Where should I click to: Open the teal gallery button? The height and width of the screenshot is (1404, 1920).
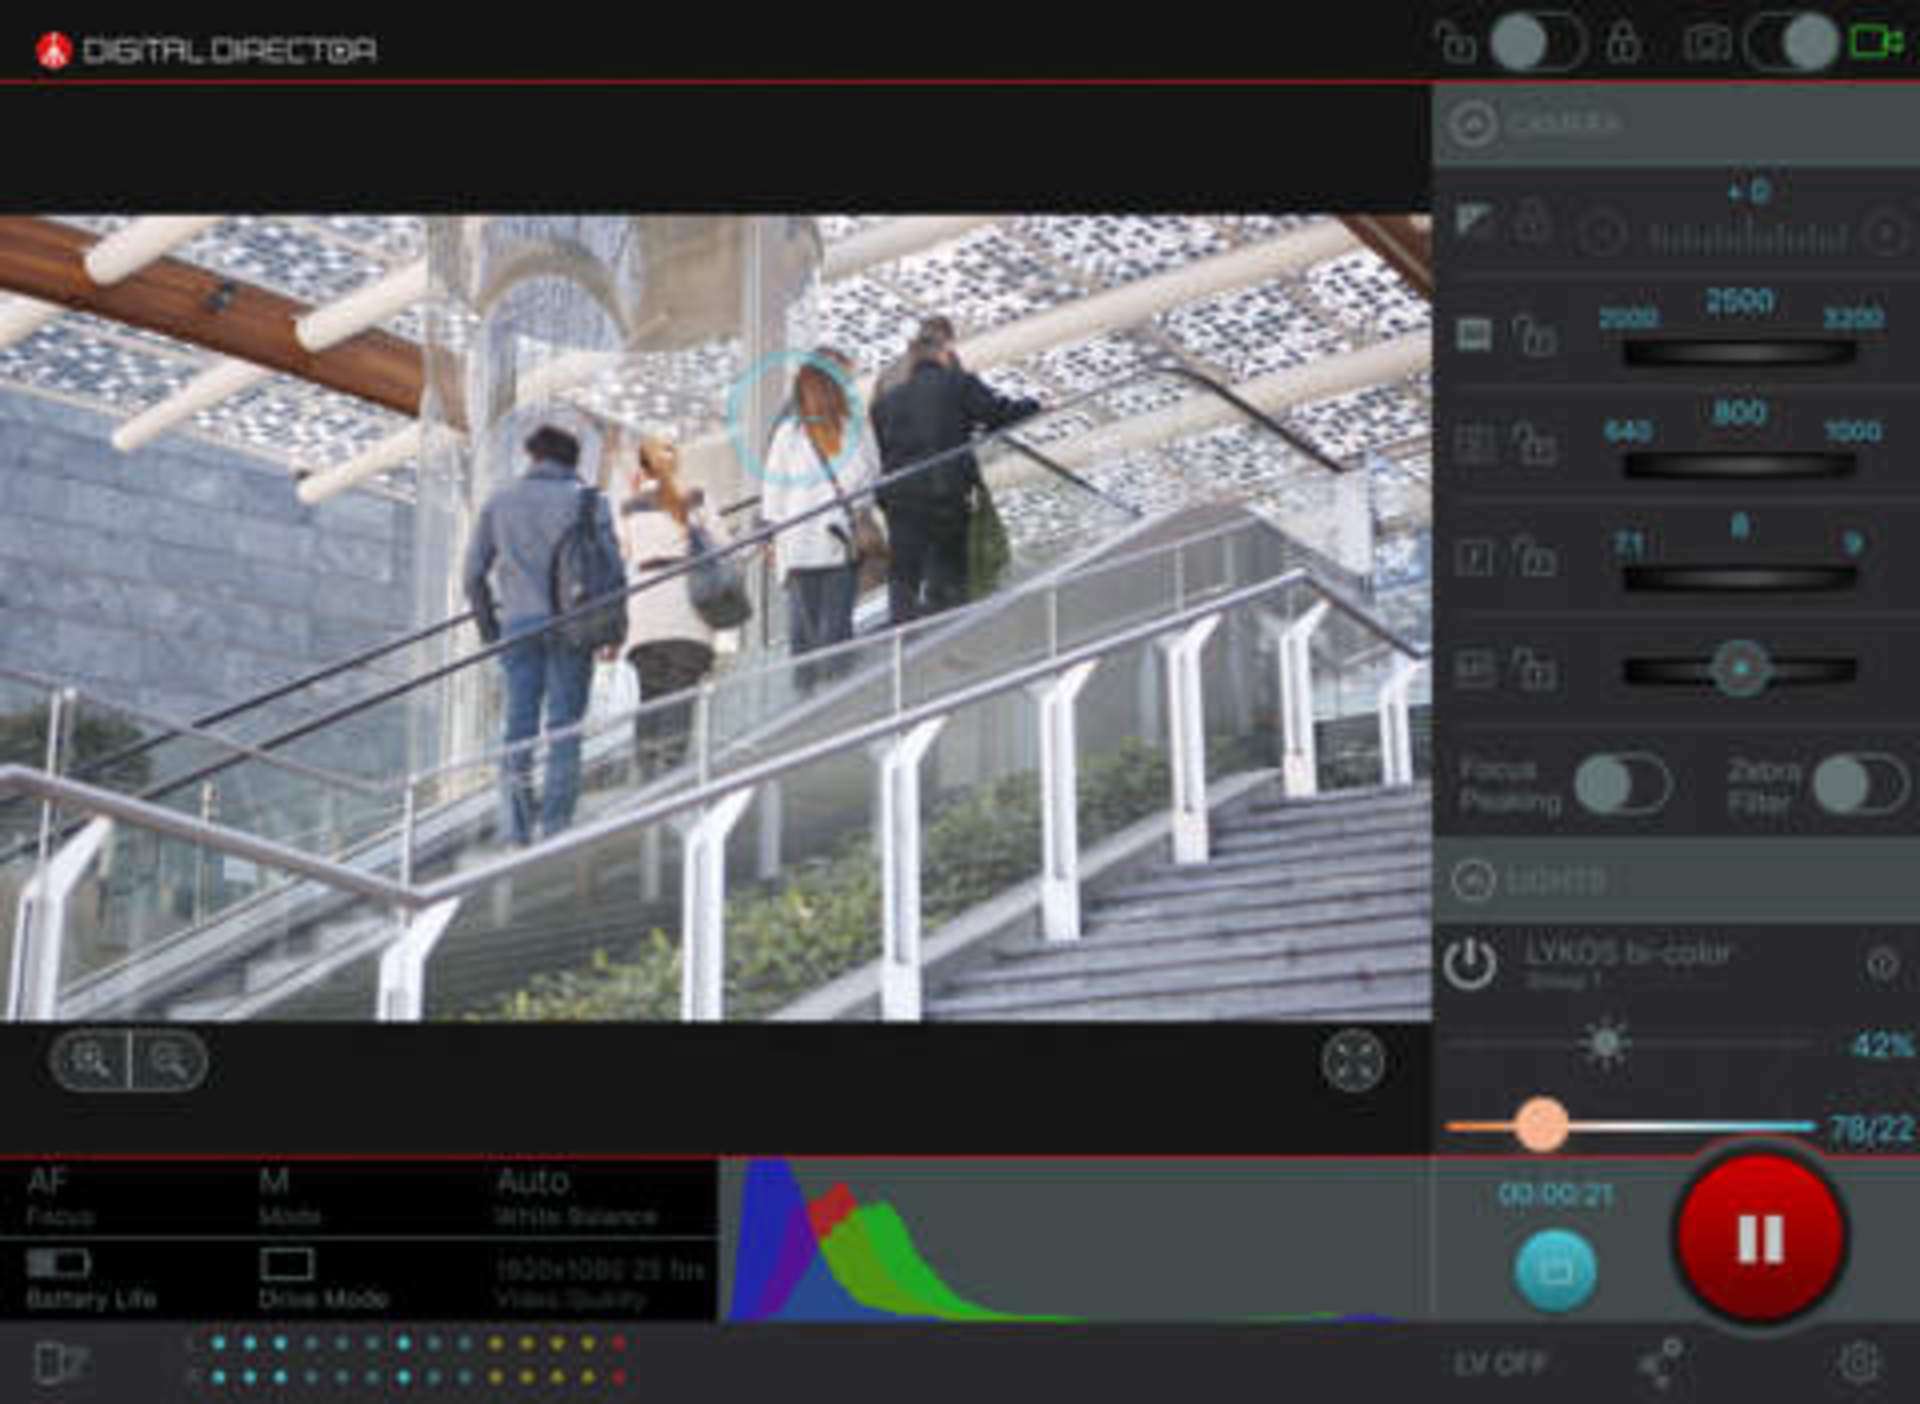click(x=1555, y=1268)
